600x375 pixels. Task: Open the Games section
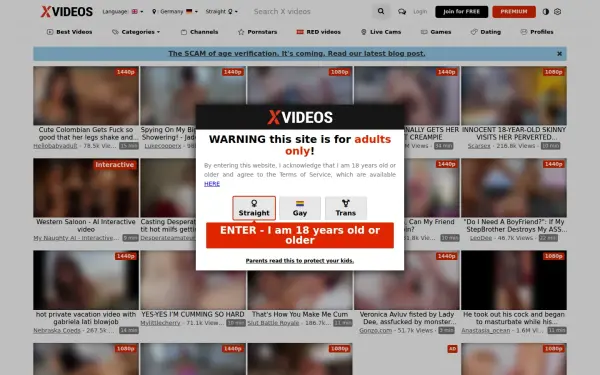tap(436, 32)
